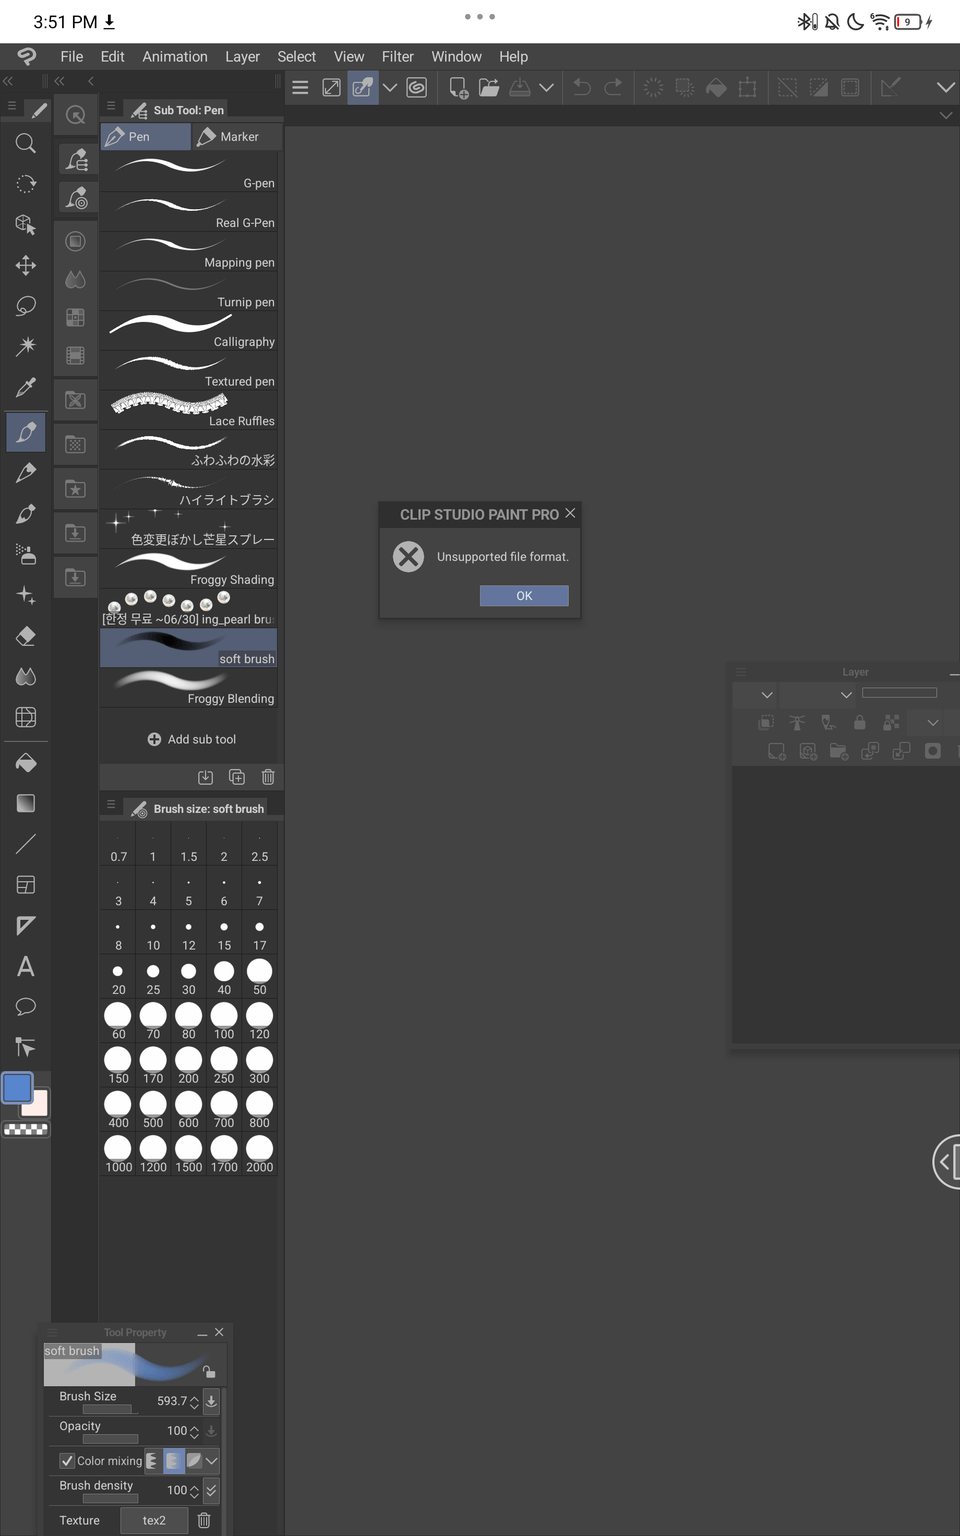Expand the blending mode dropdown in Layer panel
The height and width of the screenshot is (1536, 960).
point(766,694)
